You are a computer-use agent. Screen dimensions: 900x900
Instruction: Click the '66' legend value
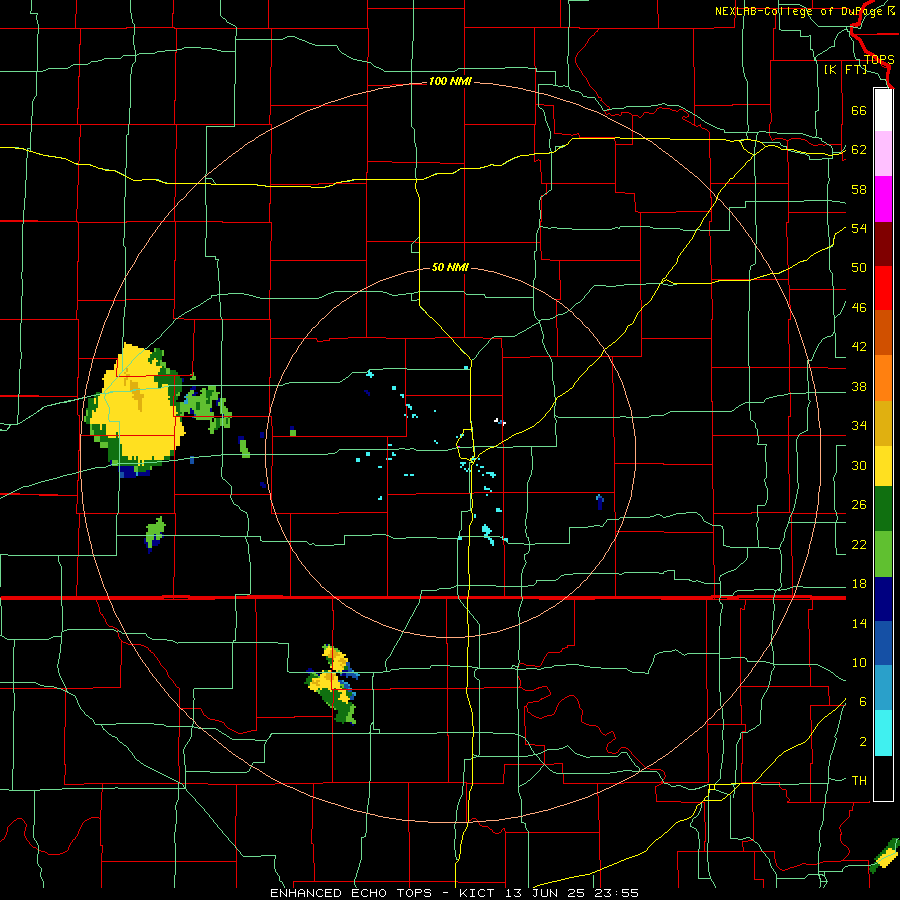[x=859, y=111]
